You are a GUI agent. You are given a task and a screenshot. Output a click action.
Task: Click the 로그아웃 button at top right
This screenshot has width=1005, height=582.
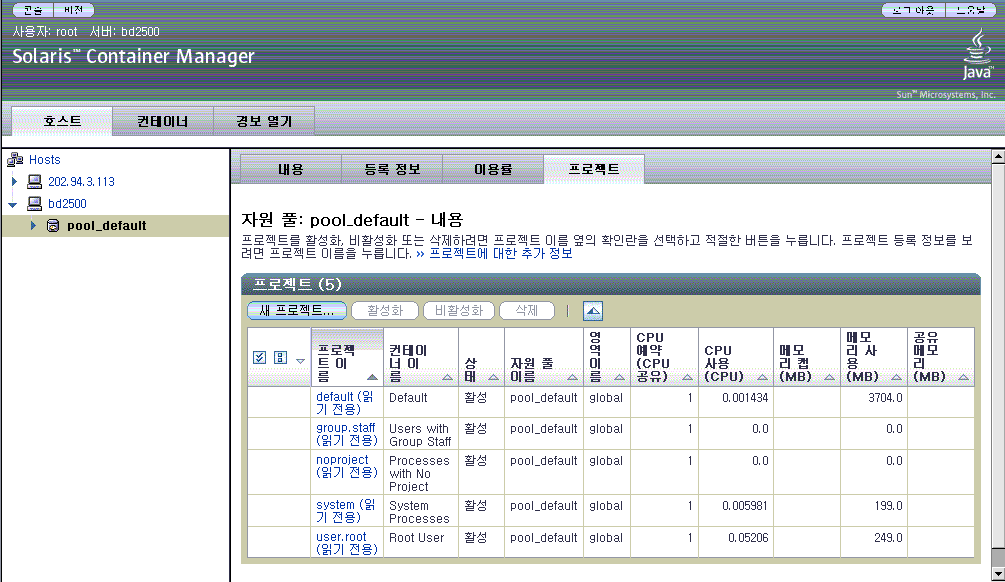click(913, 10)
